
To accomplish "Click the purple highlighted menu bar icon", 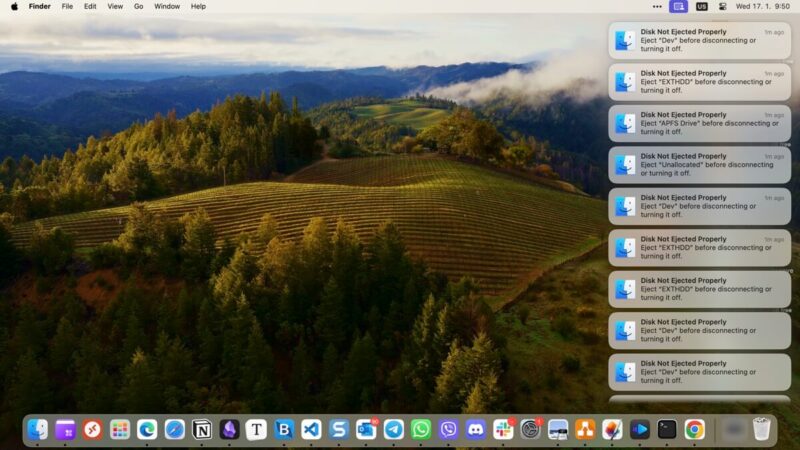I will pyautogui.click(x=679, y=7).
